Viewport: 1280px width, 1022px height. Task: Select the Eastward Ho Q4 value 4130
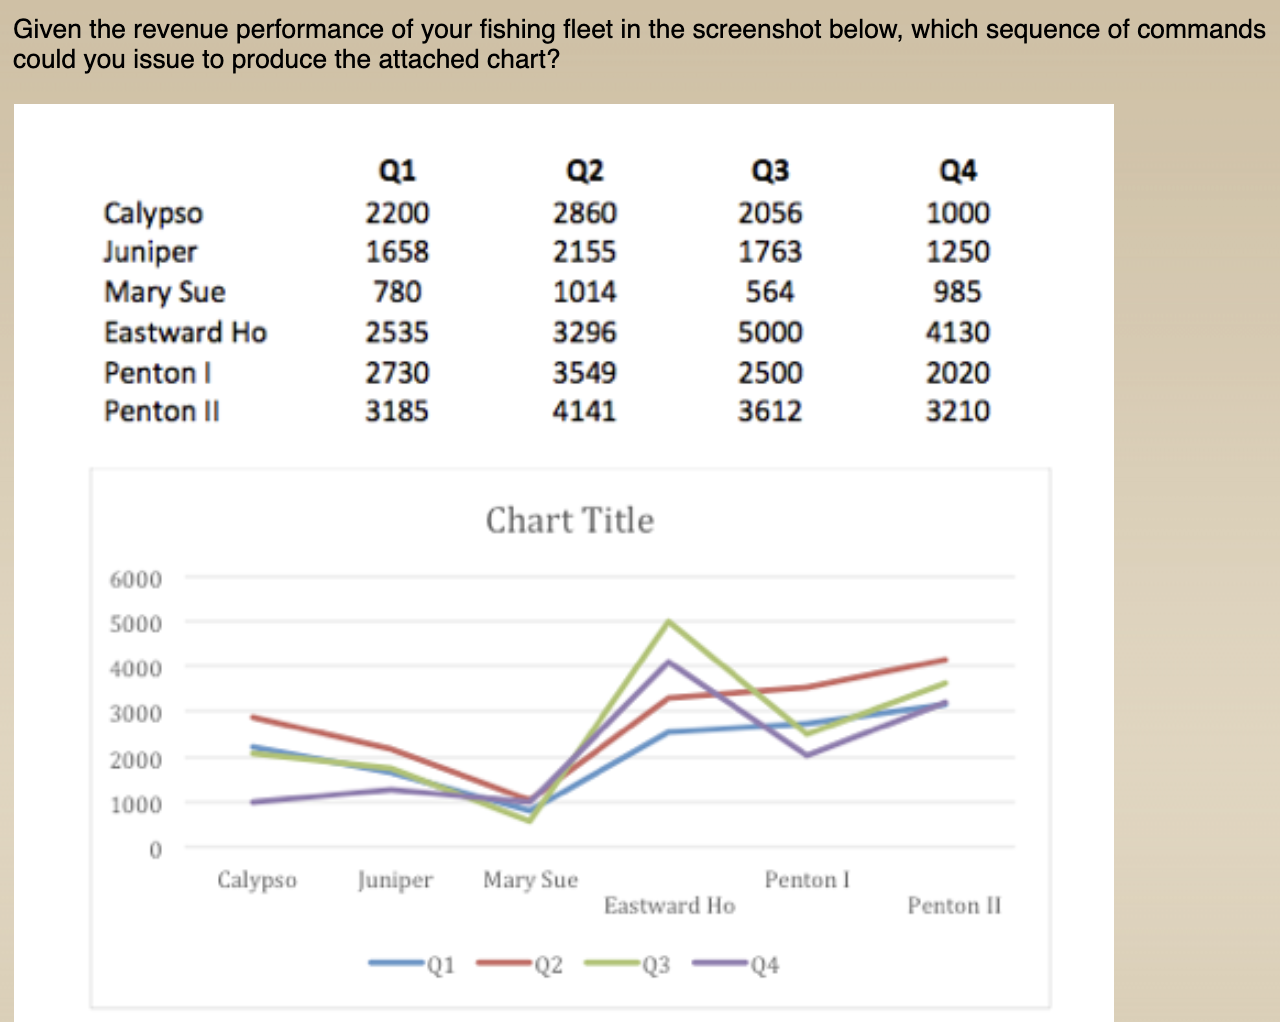click(x=958, y=332)
